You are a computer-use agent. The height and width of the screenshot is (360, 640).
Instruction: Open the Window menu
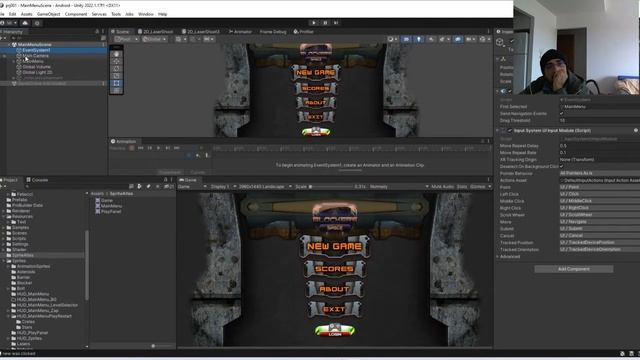pos(146,14)
